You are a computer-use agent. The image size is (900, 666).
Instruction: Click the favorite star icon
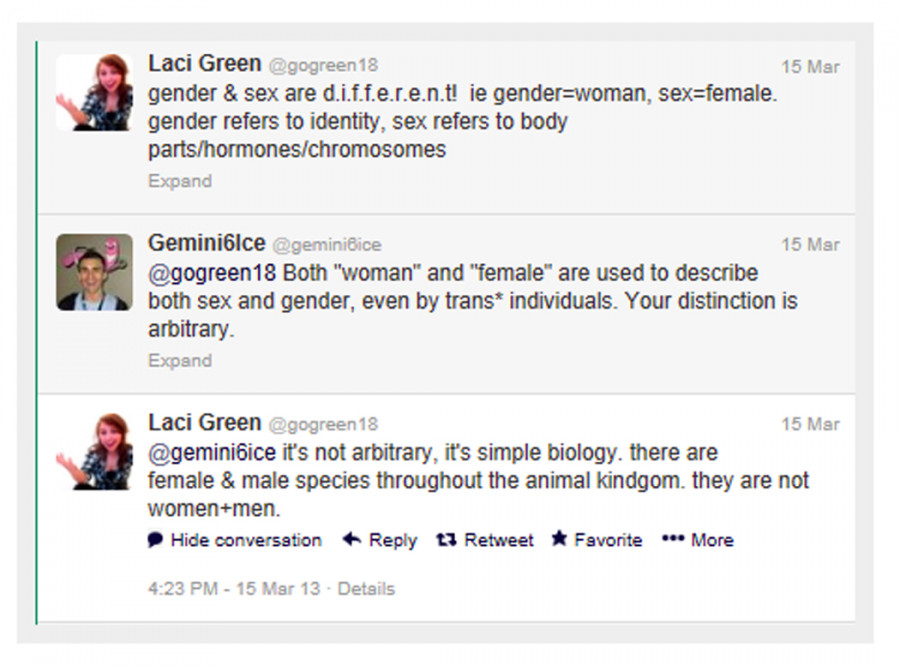coord(559,539)
